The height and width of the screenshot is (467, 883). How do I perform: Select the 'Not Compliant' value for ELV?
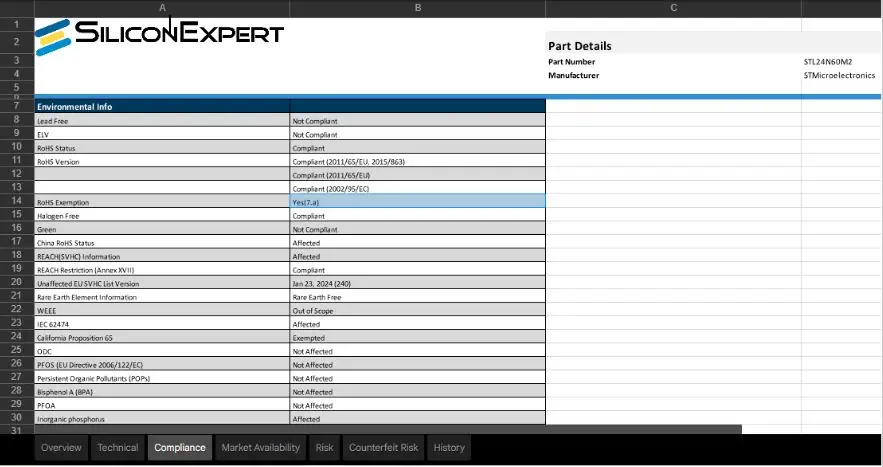pos(417,134)
